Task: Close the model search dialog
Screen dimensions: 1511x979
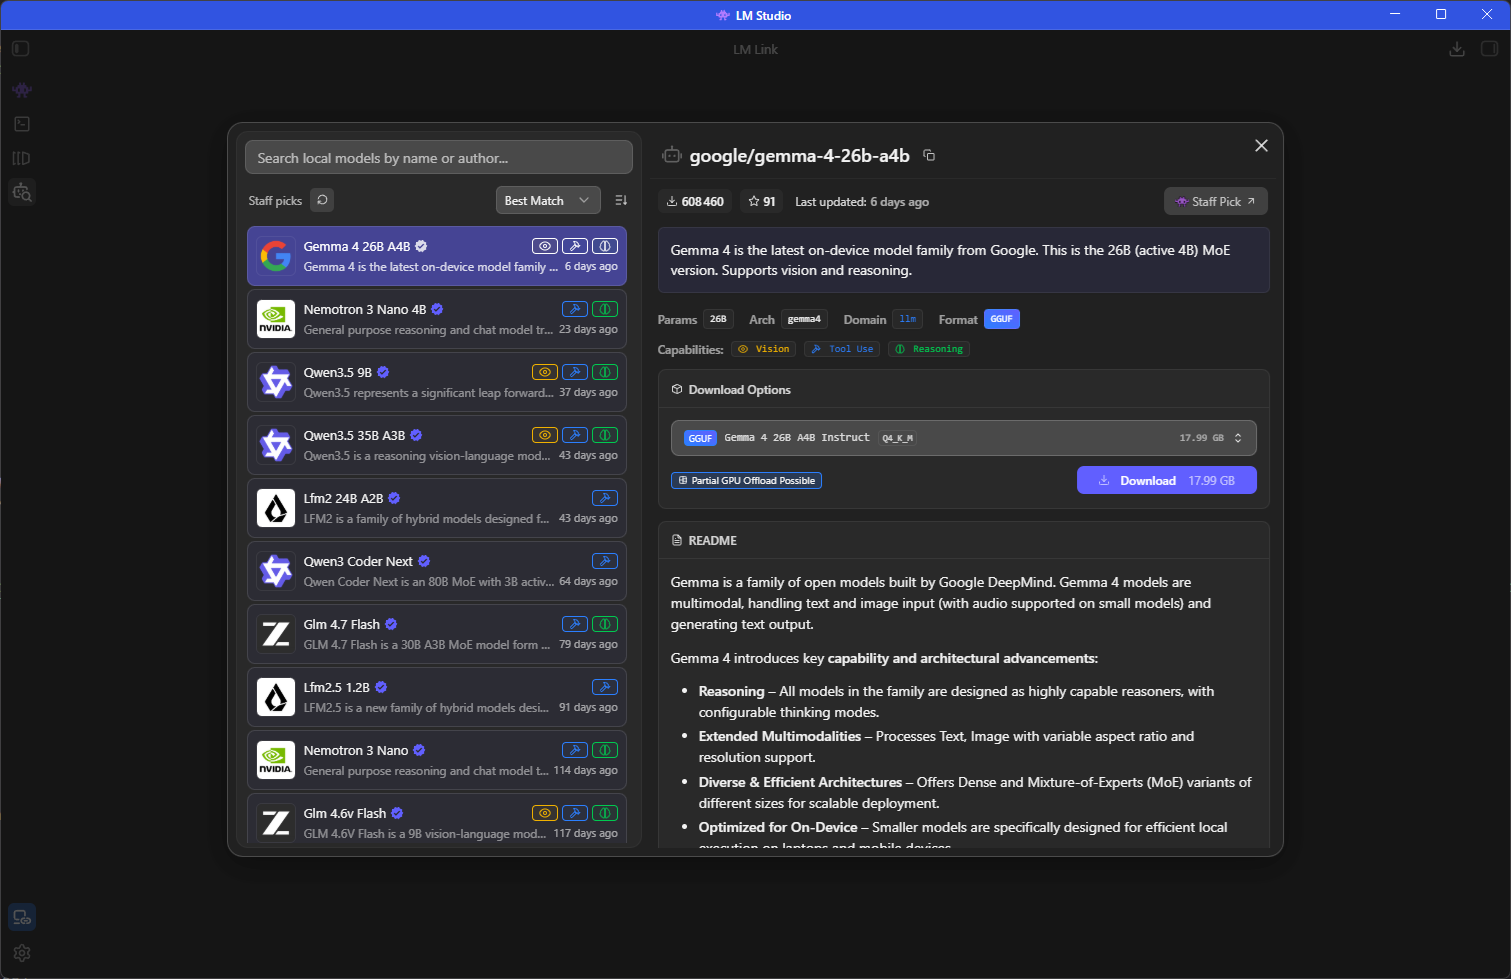Action: [x=1261, y=146]
